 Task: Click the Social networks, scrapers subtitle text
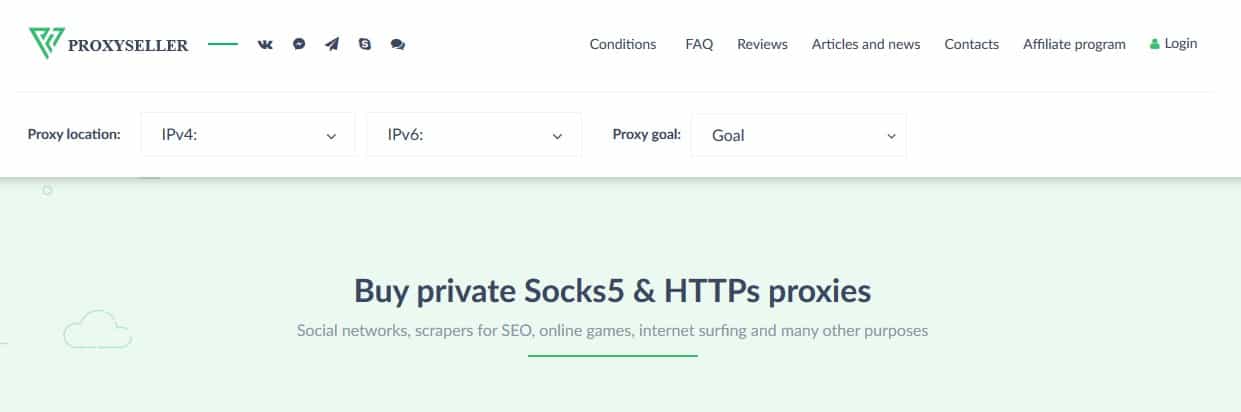pyautogui.click(x=612, y=330)
